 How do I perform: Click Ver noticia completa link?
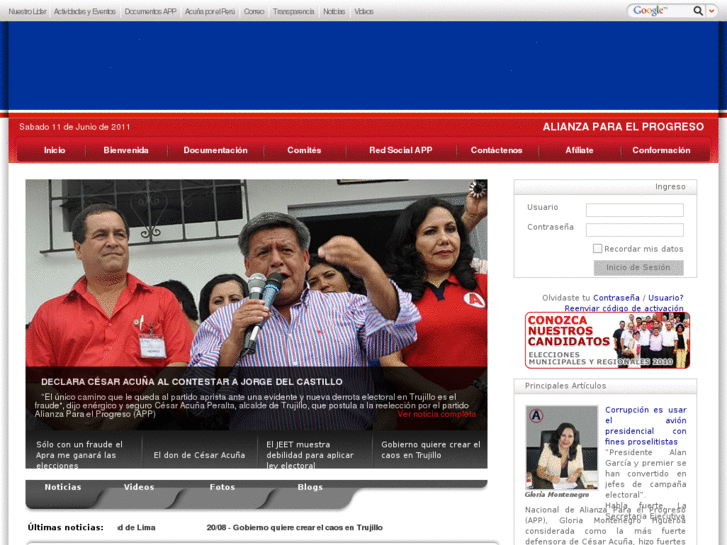click(x=436, y=414)
